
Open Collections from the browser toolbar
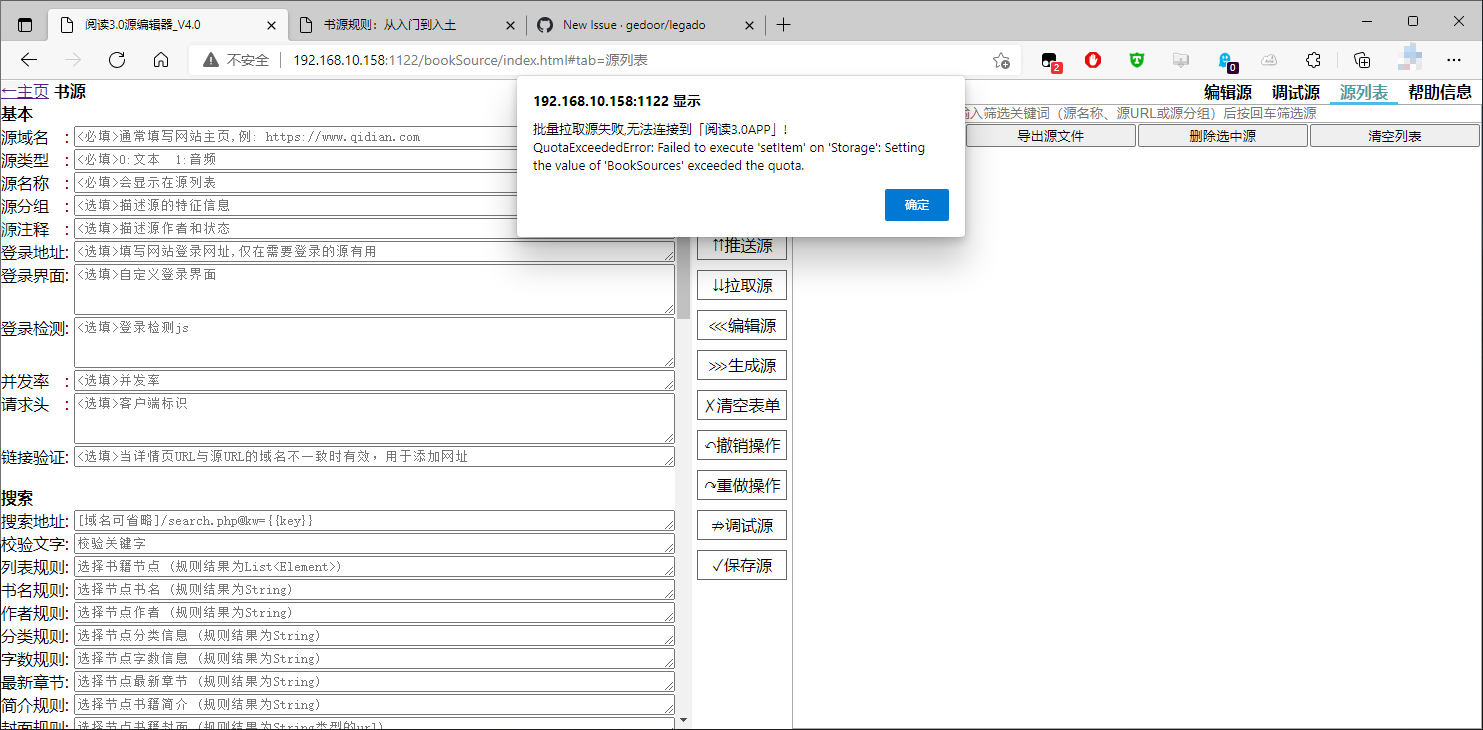coord(1361,60)
